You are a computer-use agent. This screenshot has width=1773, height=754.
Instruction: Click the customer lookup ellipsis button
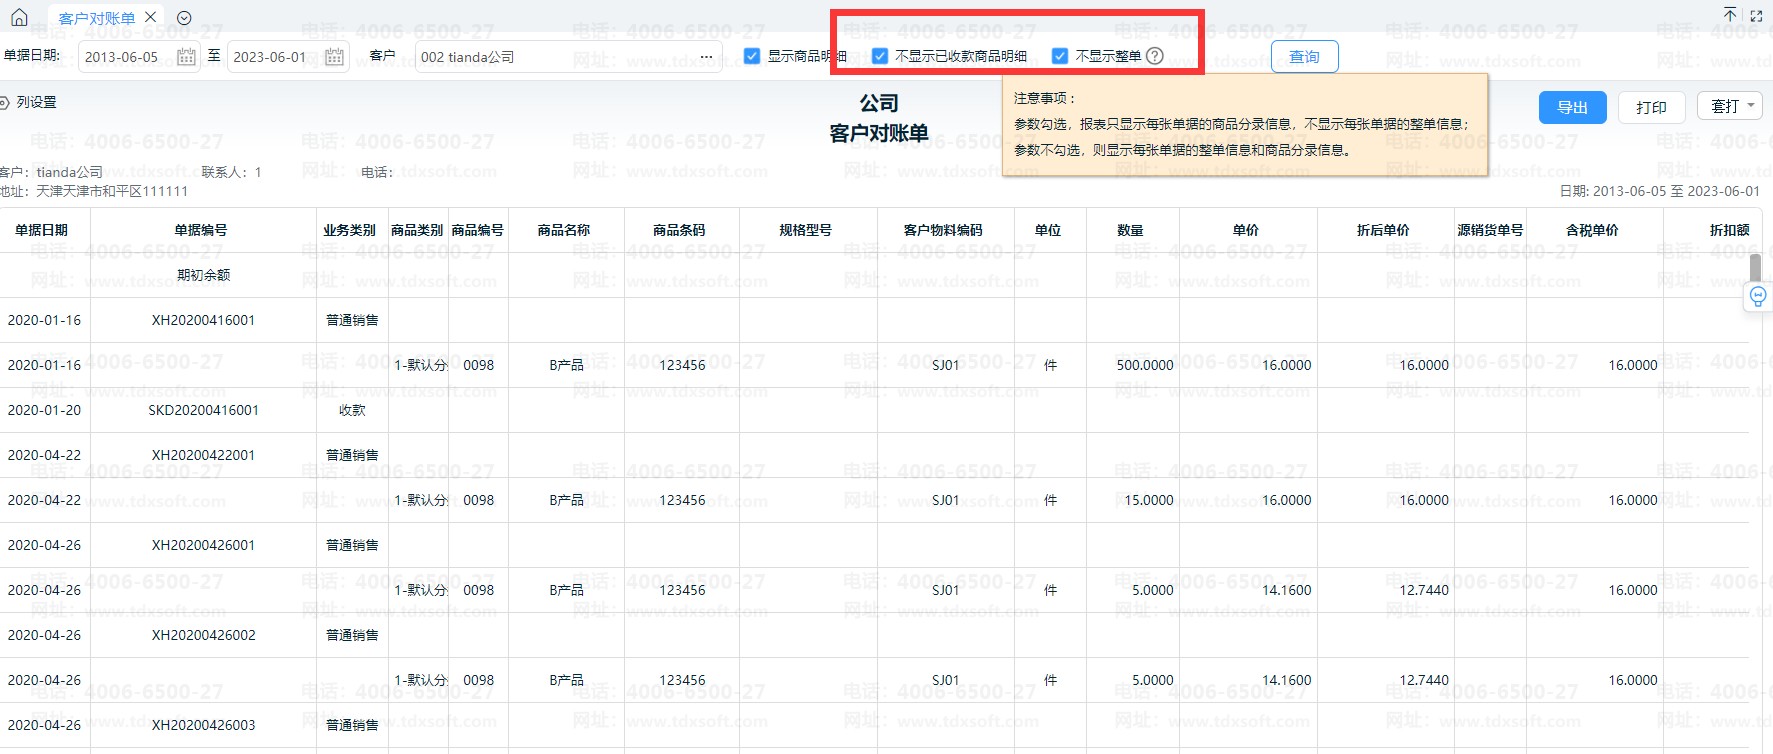[x=706, y=57]
